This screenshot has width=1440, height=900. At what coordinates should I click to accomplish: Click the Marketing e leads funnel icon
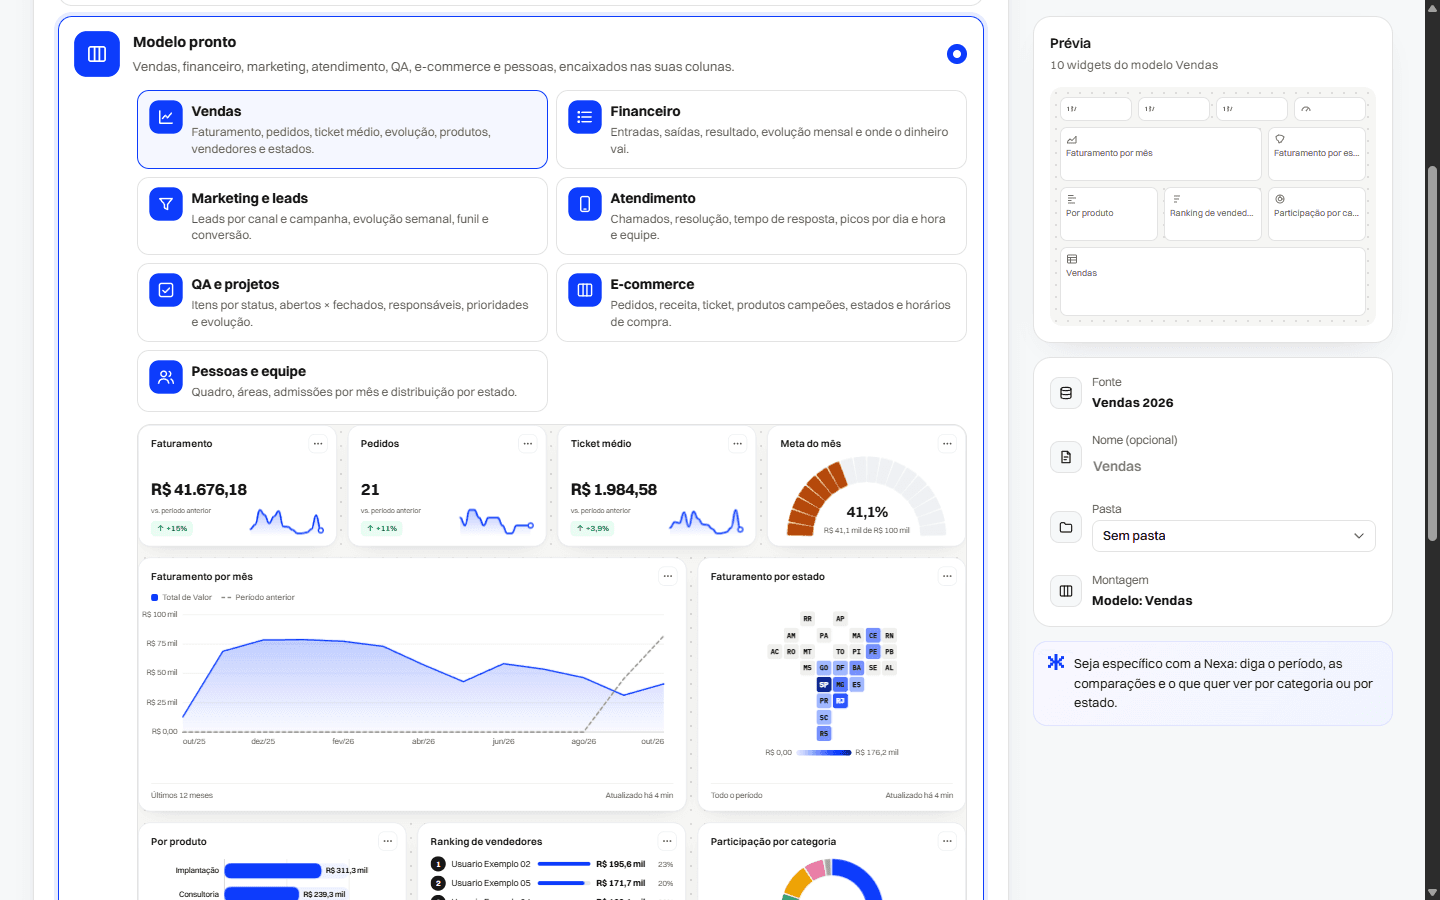(166, 204)
